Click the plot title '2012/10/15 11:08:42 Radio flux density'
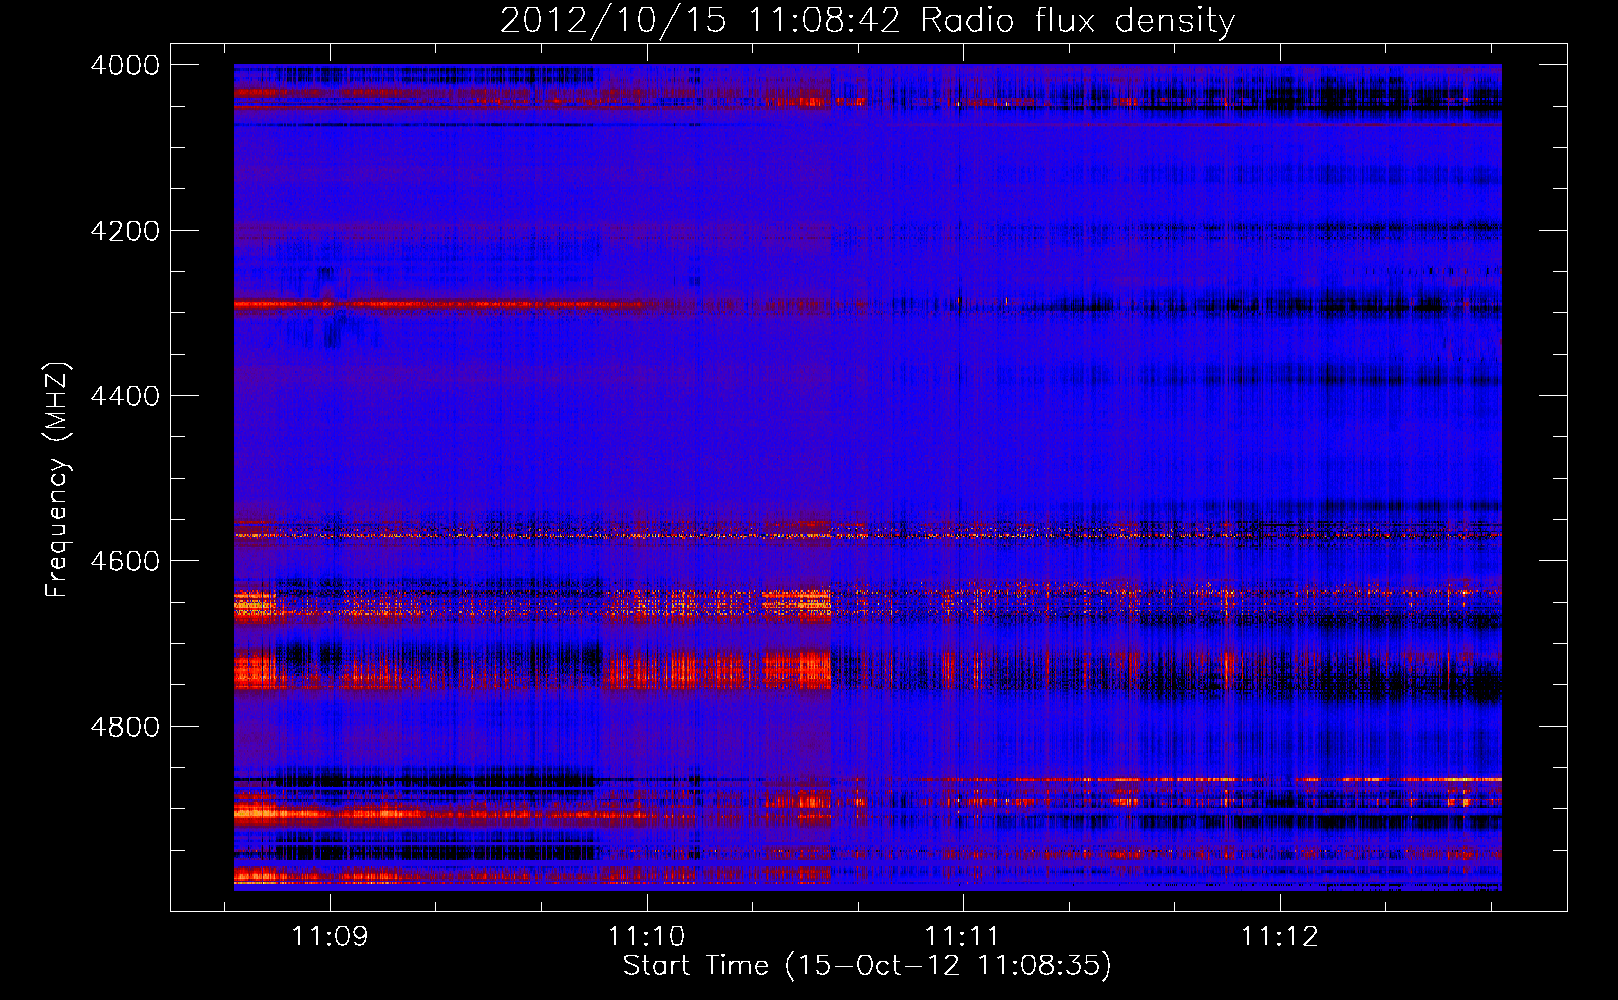The image size is (1618, 1000). (x=867, y=20)
